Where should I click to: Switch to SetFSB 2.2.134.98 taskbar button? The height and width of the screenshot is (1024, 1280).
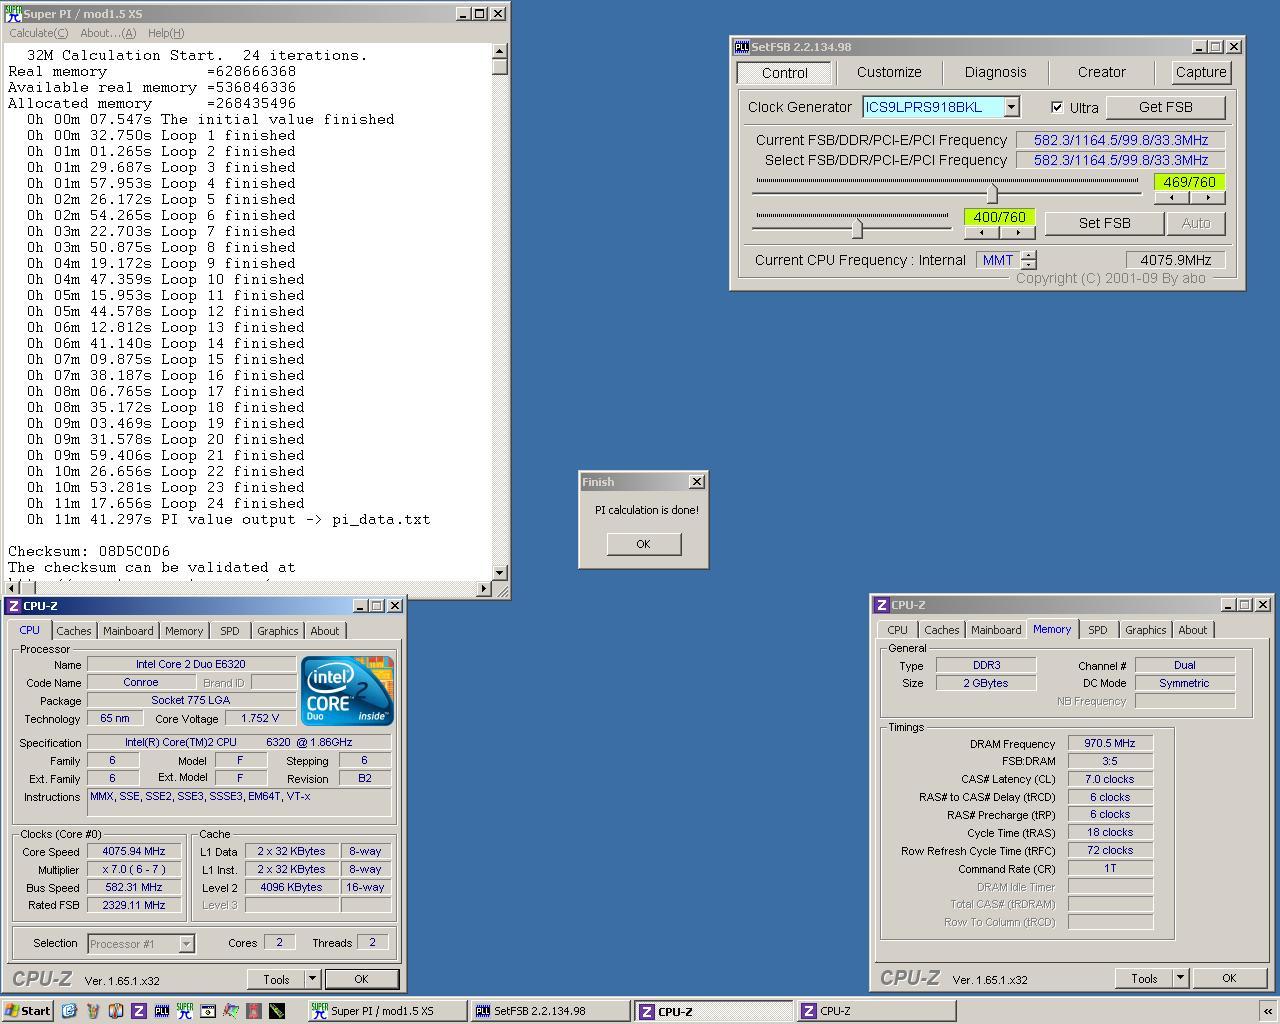(550, 1011)
